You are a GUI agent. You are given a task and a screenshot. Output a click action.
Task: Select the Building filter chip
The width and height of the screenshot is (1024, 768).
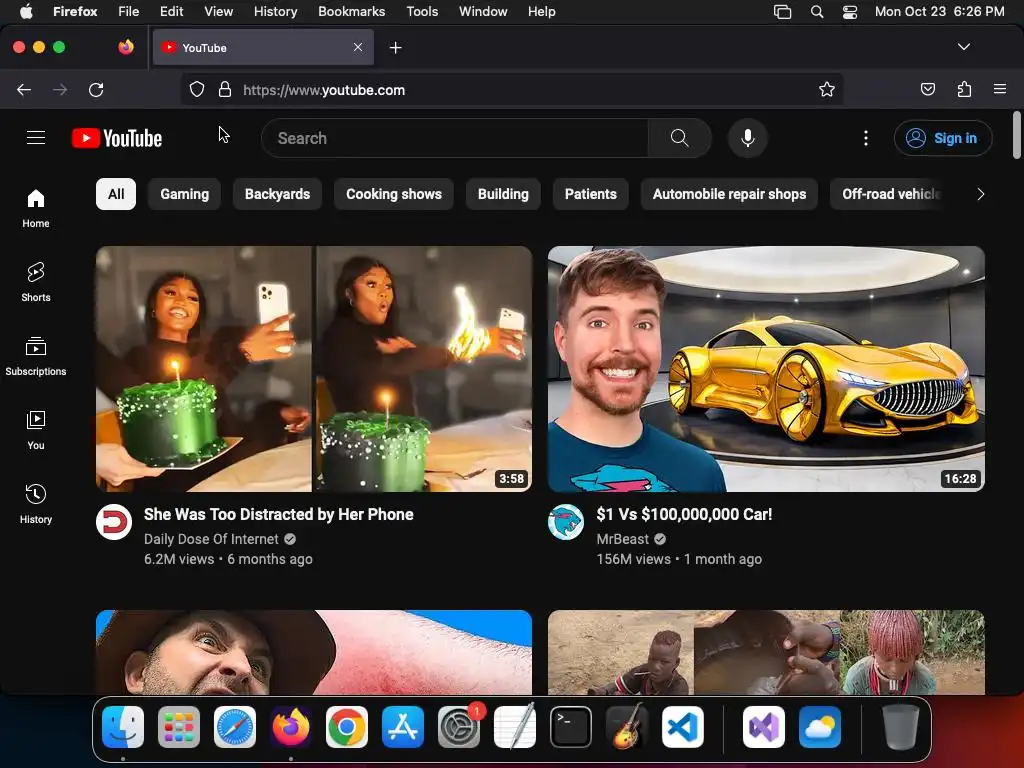(503, 194)
